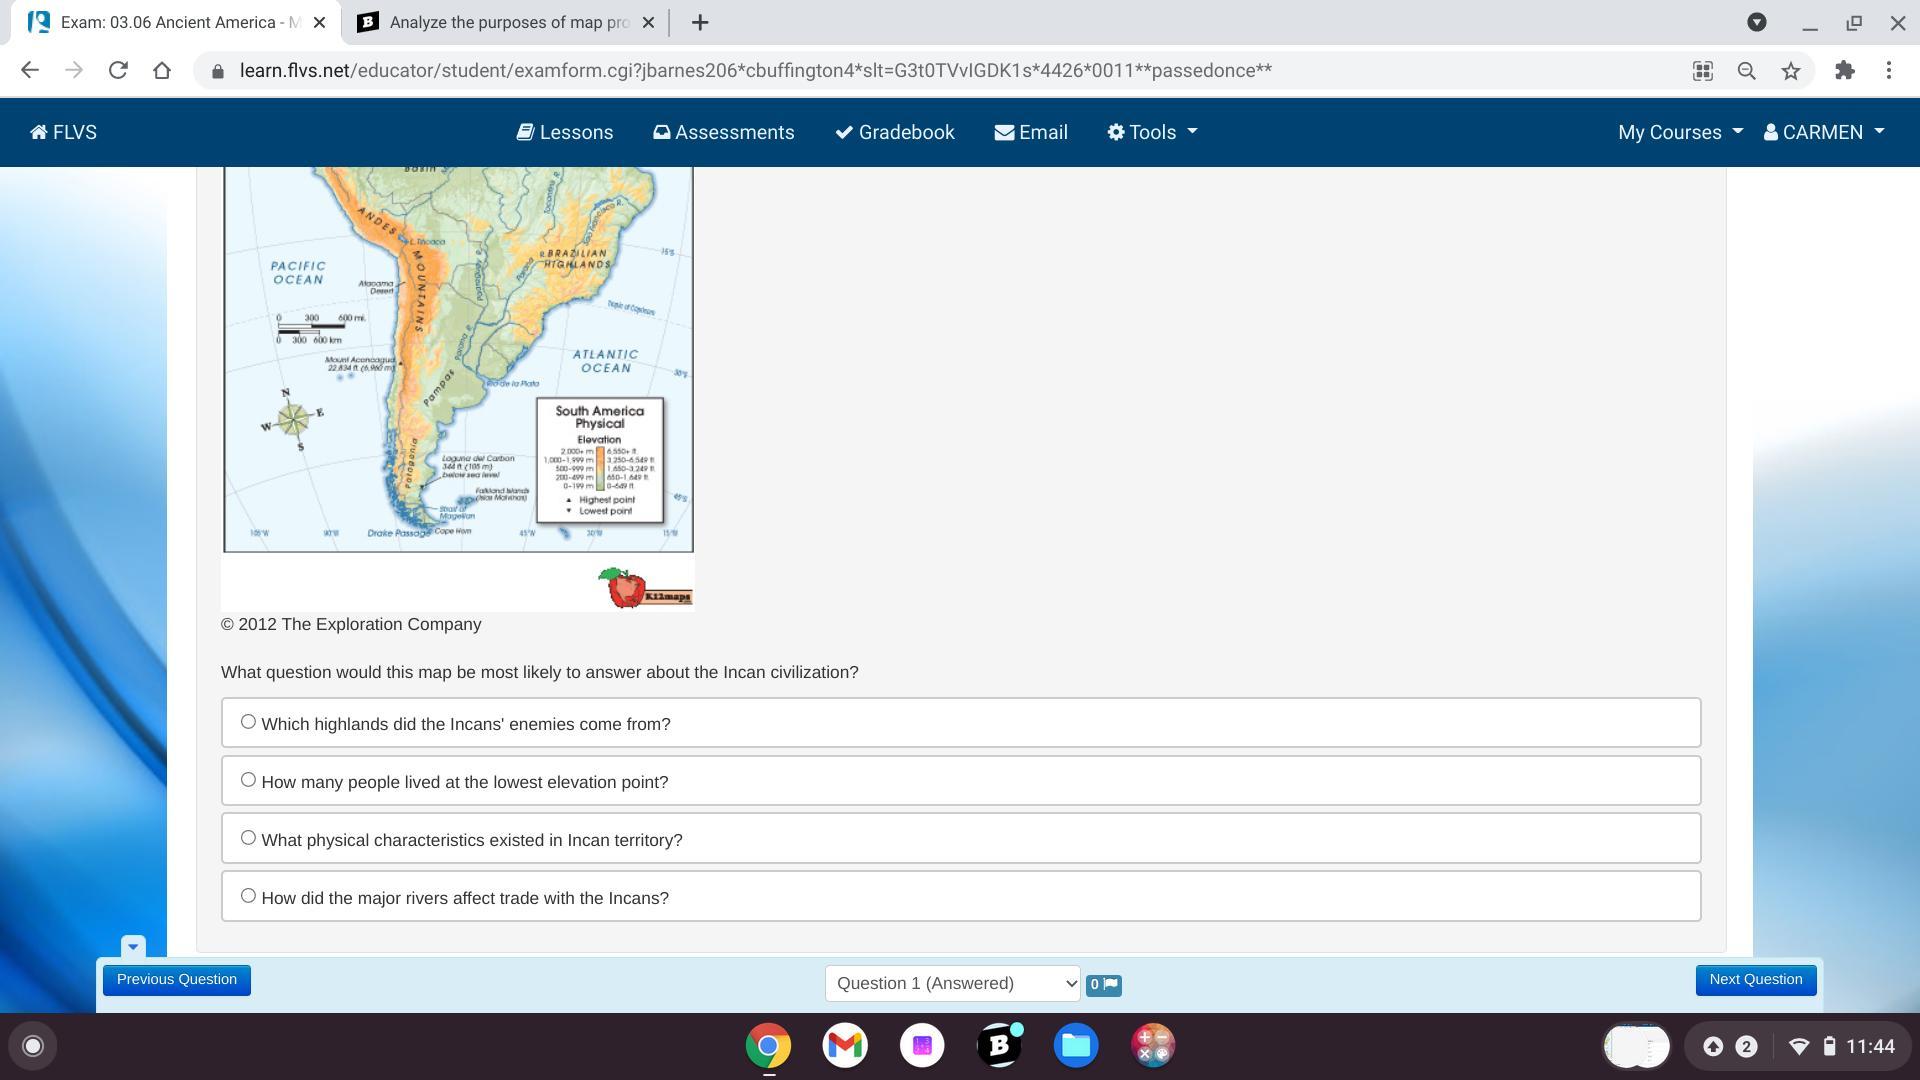Click the browser address bar URL
Screen dimensions: 1920x1080
tap(755, 71)
